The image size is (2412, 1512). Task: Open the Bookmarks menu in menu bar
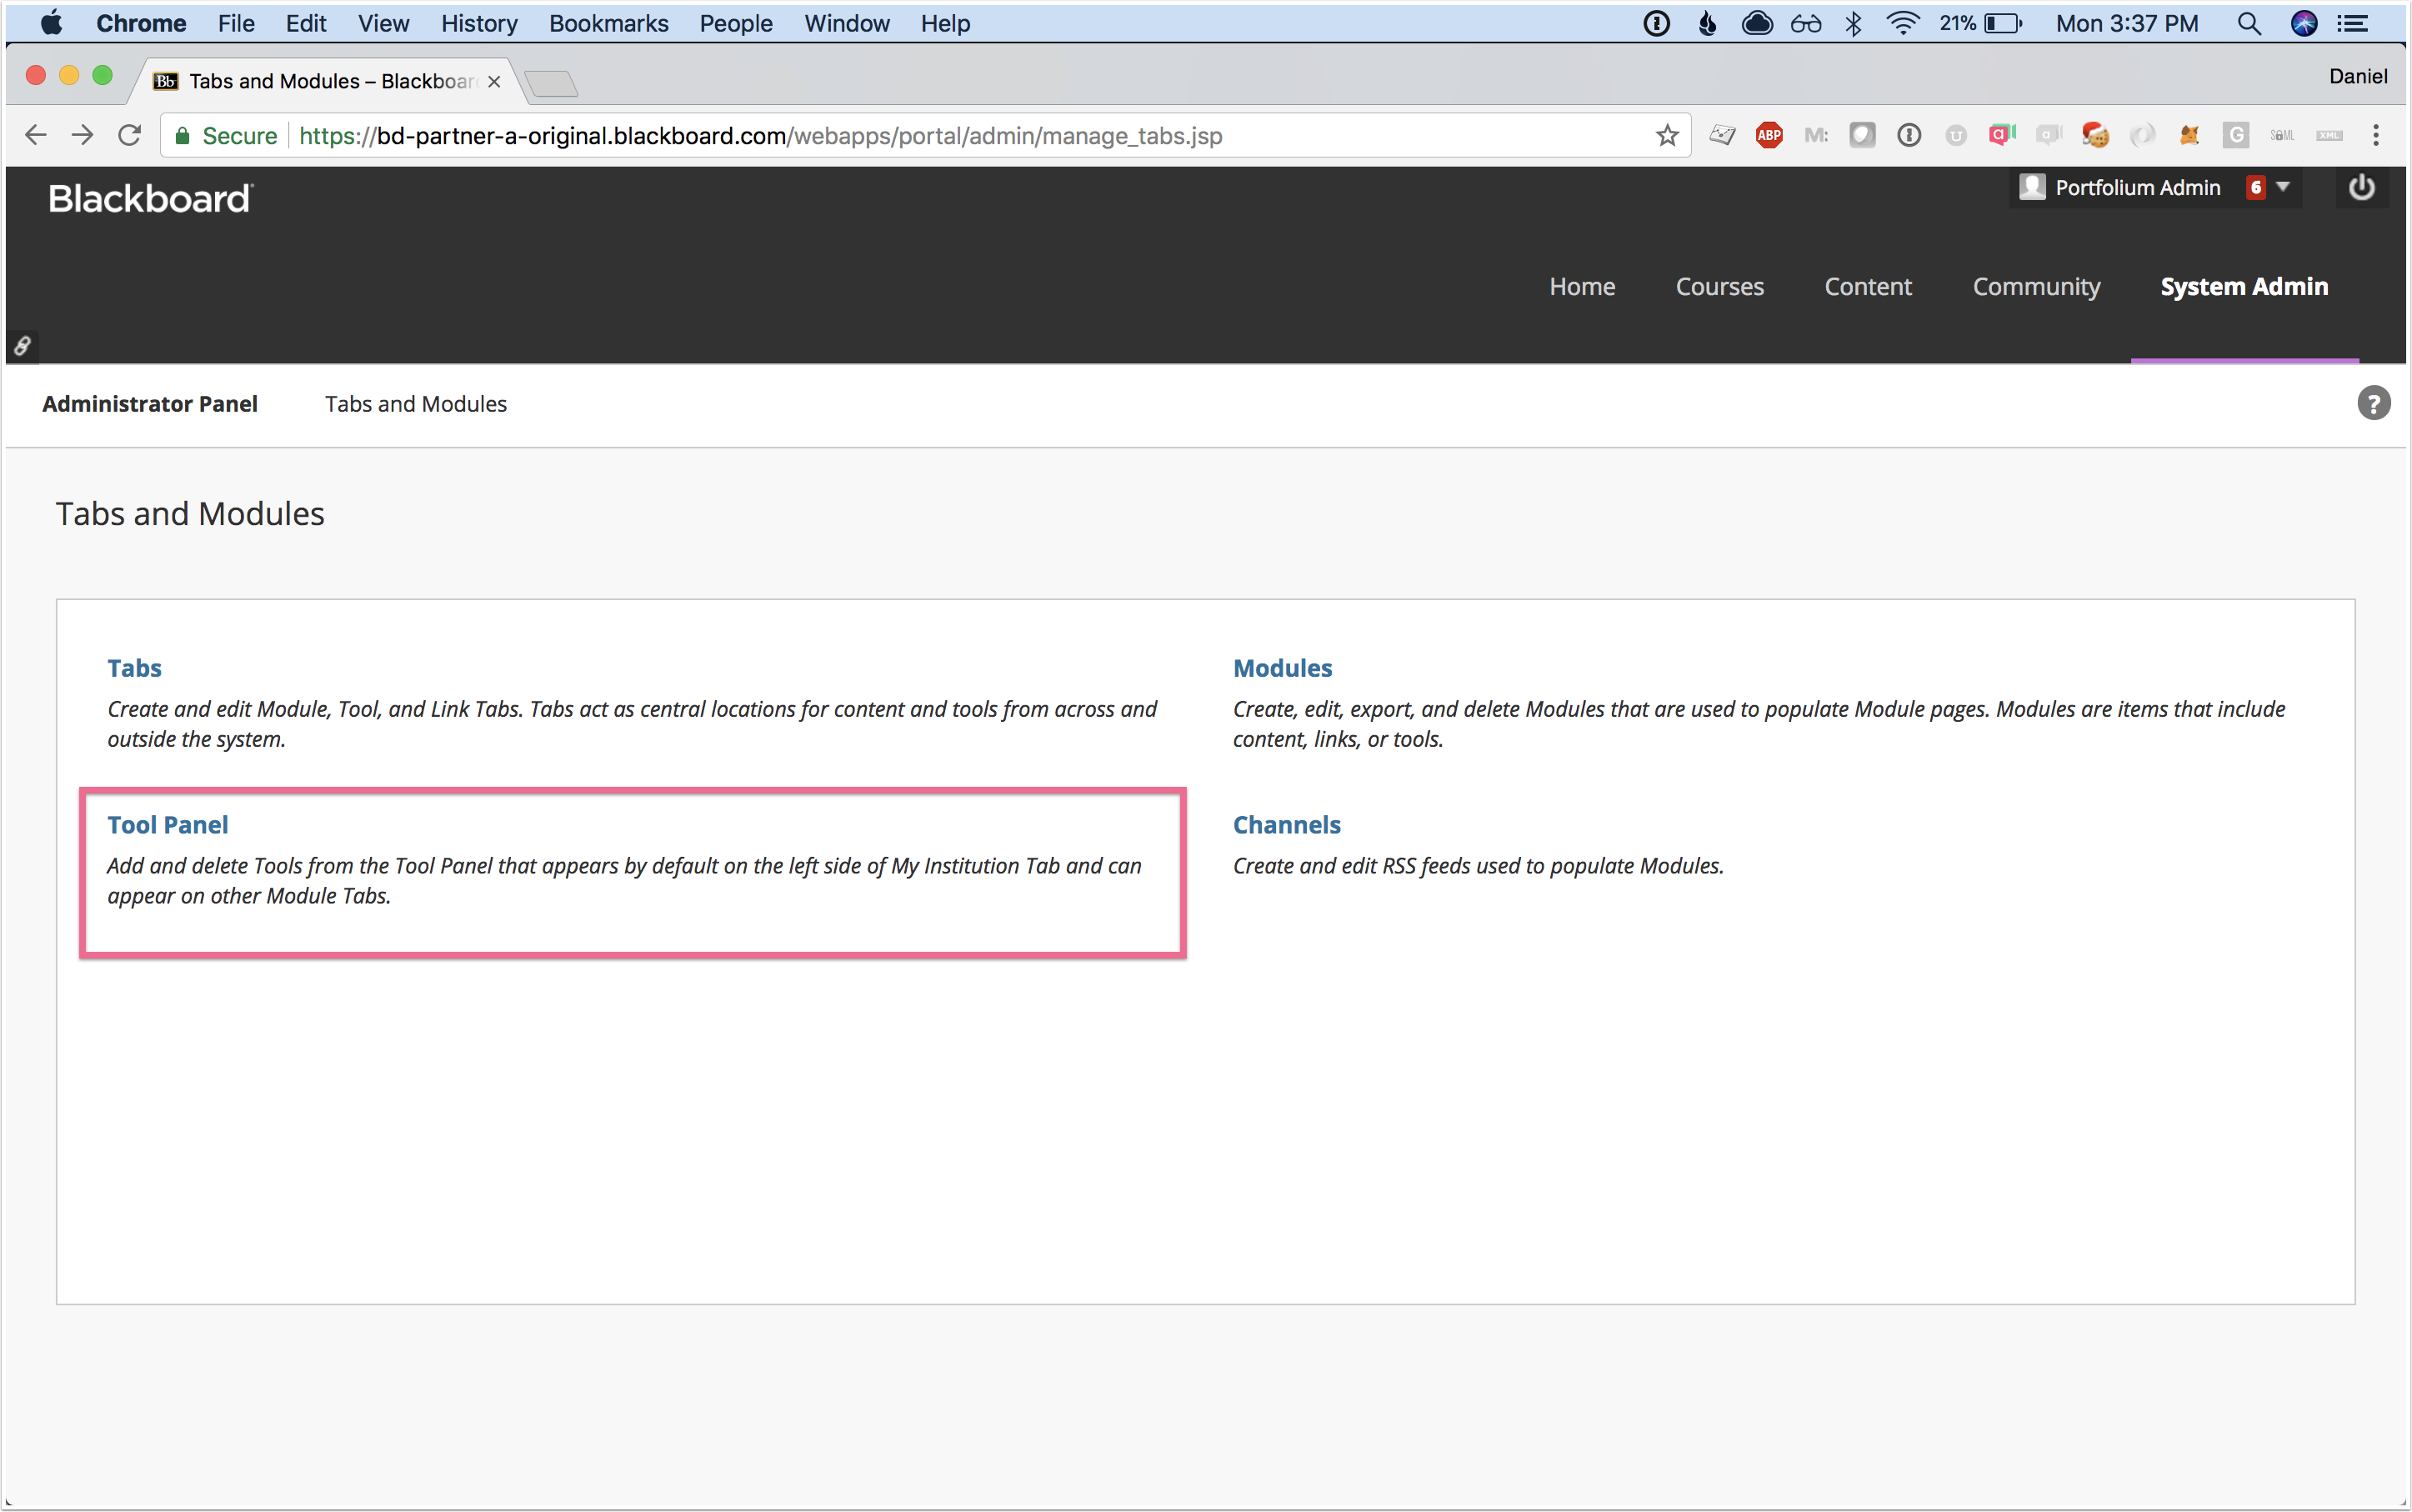pos(608,24)
